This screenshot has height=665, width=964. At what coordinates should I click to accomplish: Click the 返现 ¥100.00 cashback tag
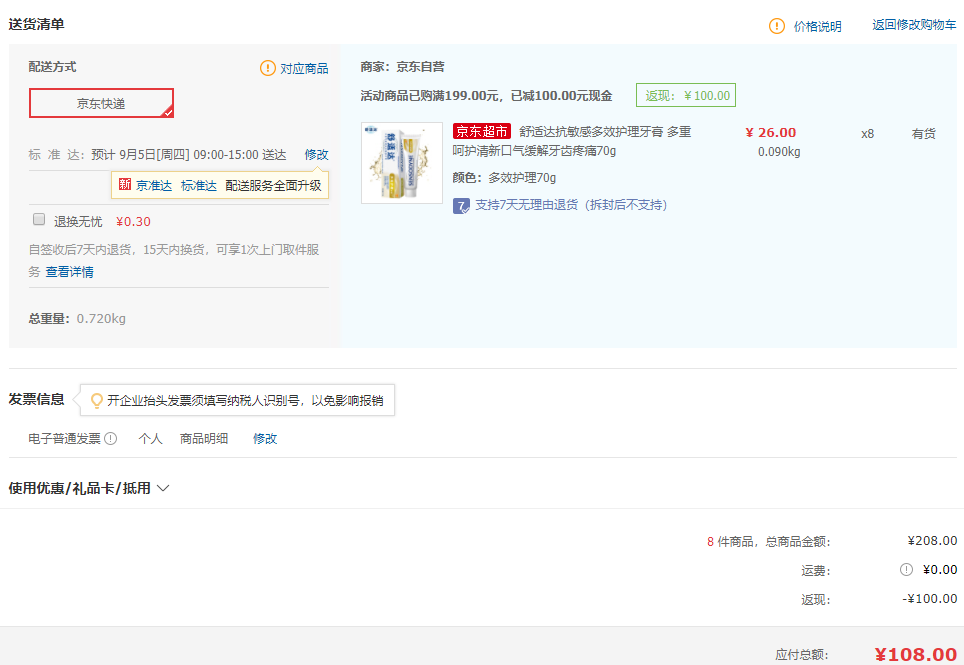(x=686, y=95)
